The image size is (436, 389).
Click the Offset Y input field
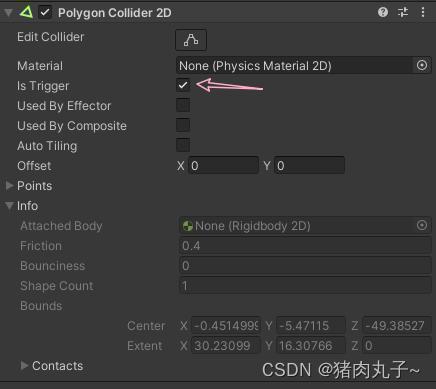point(309,165)
